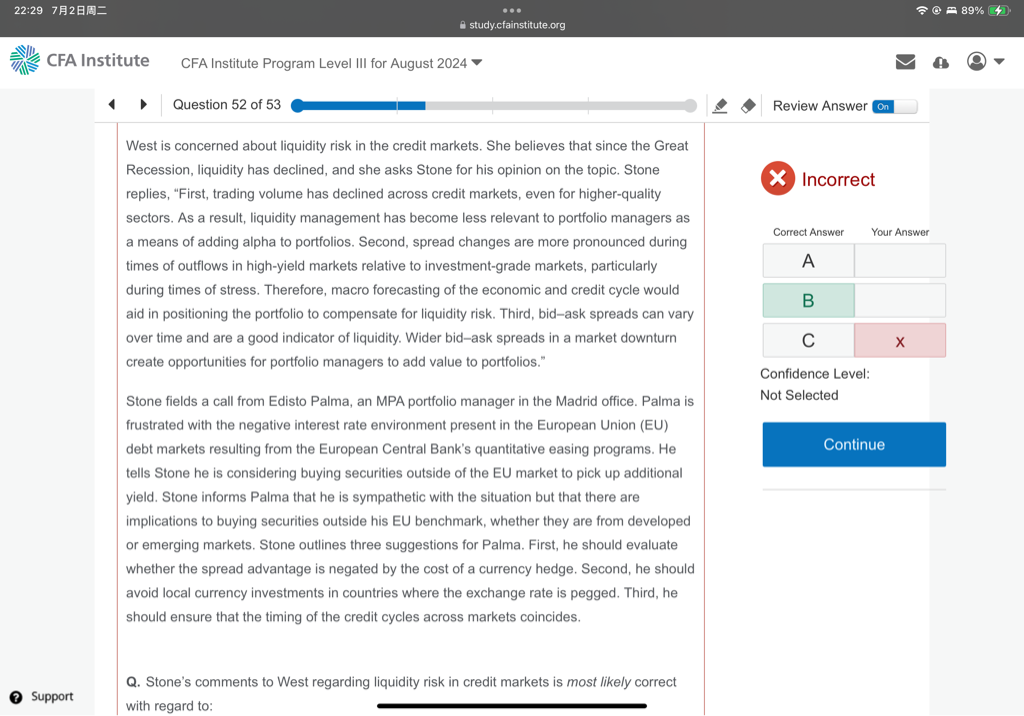
Task: Click the 89% battery percentage text
Action: 972,10
